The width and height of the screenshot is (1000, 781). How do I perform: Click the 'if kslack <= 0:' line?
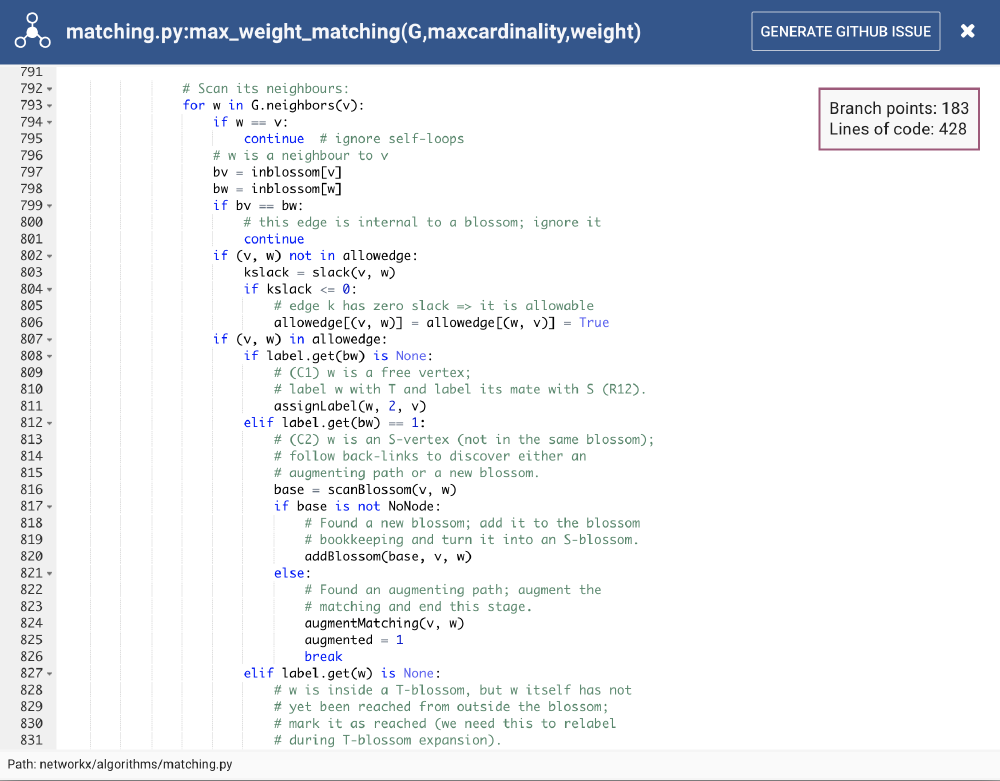[300, 289]
